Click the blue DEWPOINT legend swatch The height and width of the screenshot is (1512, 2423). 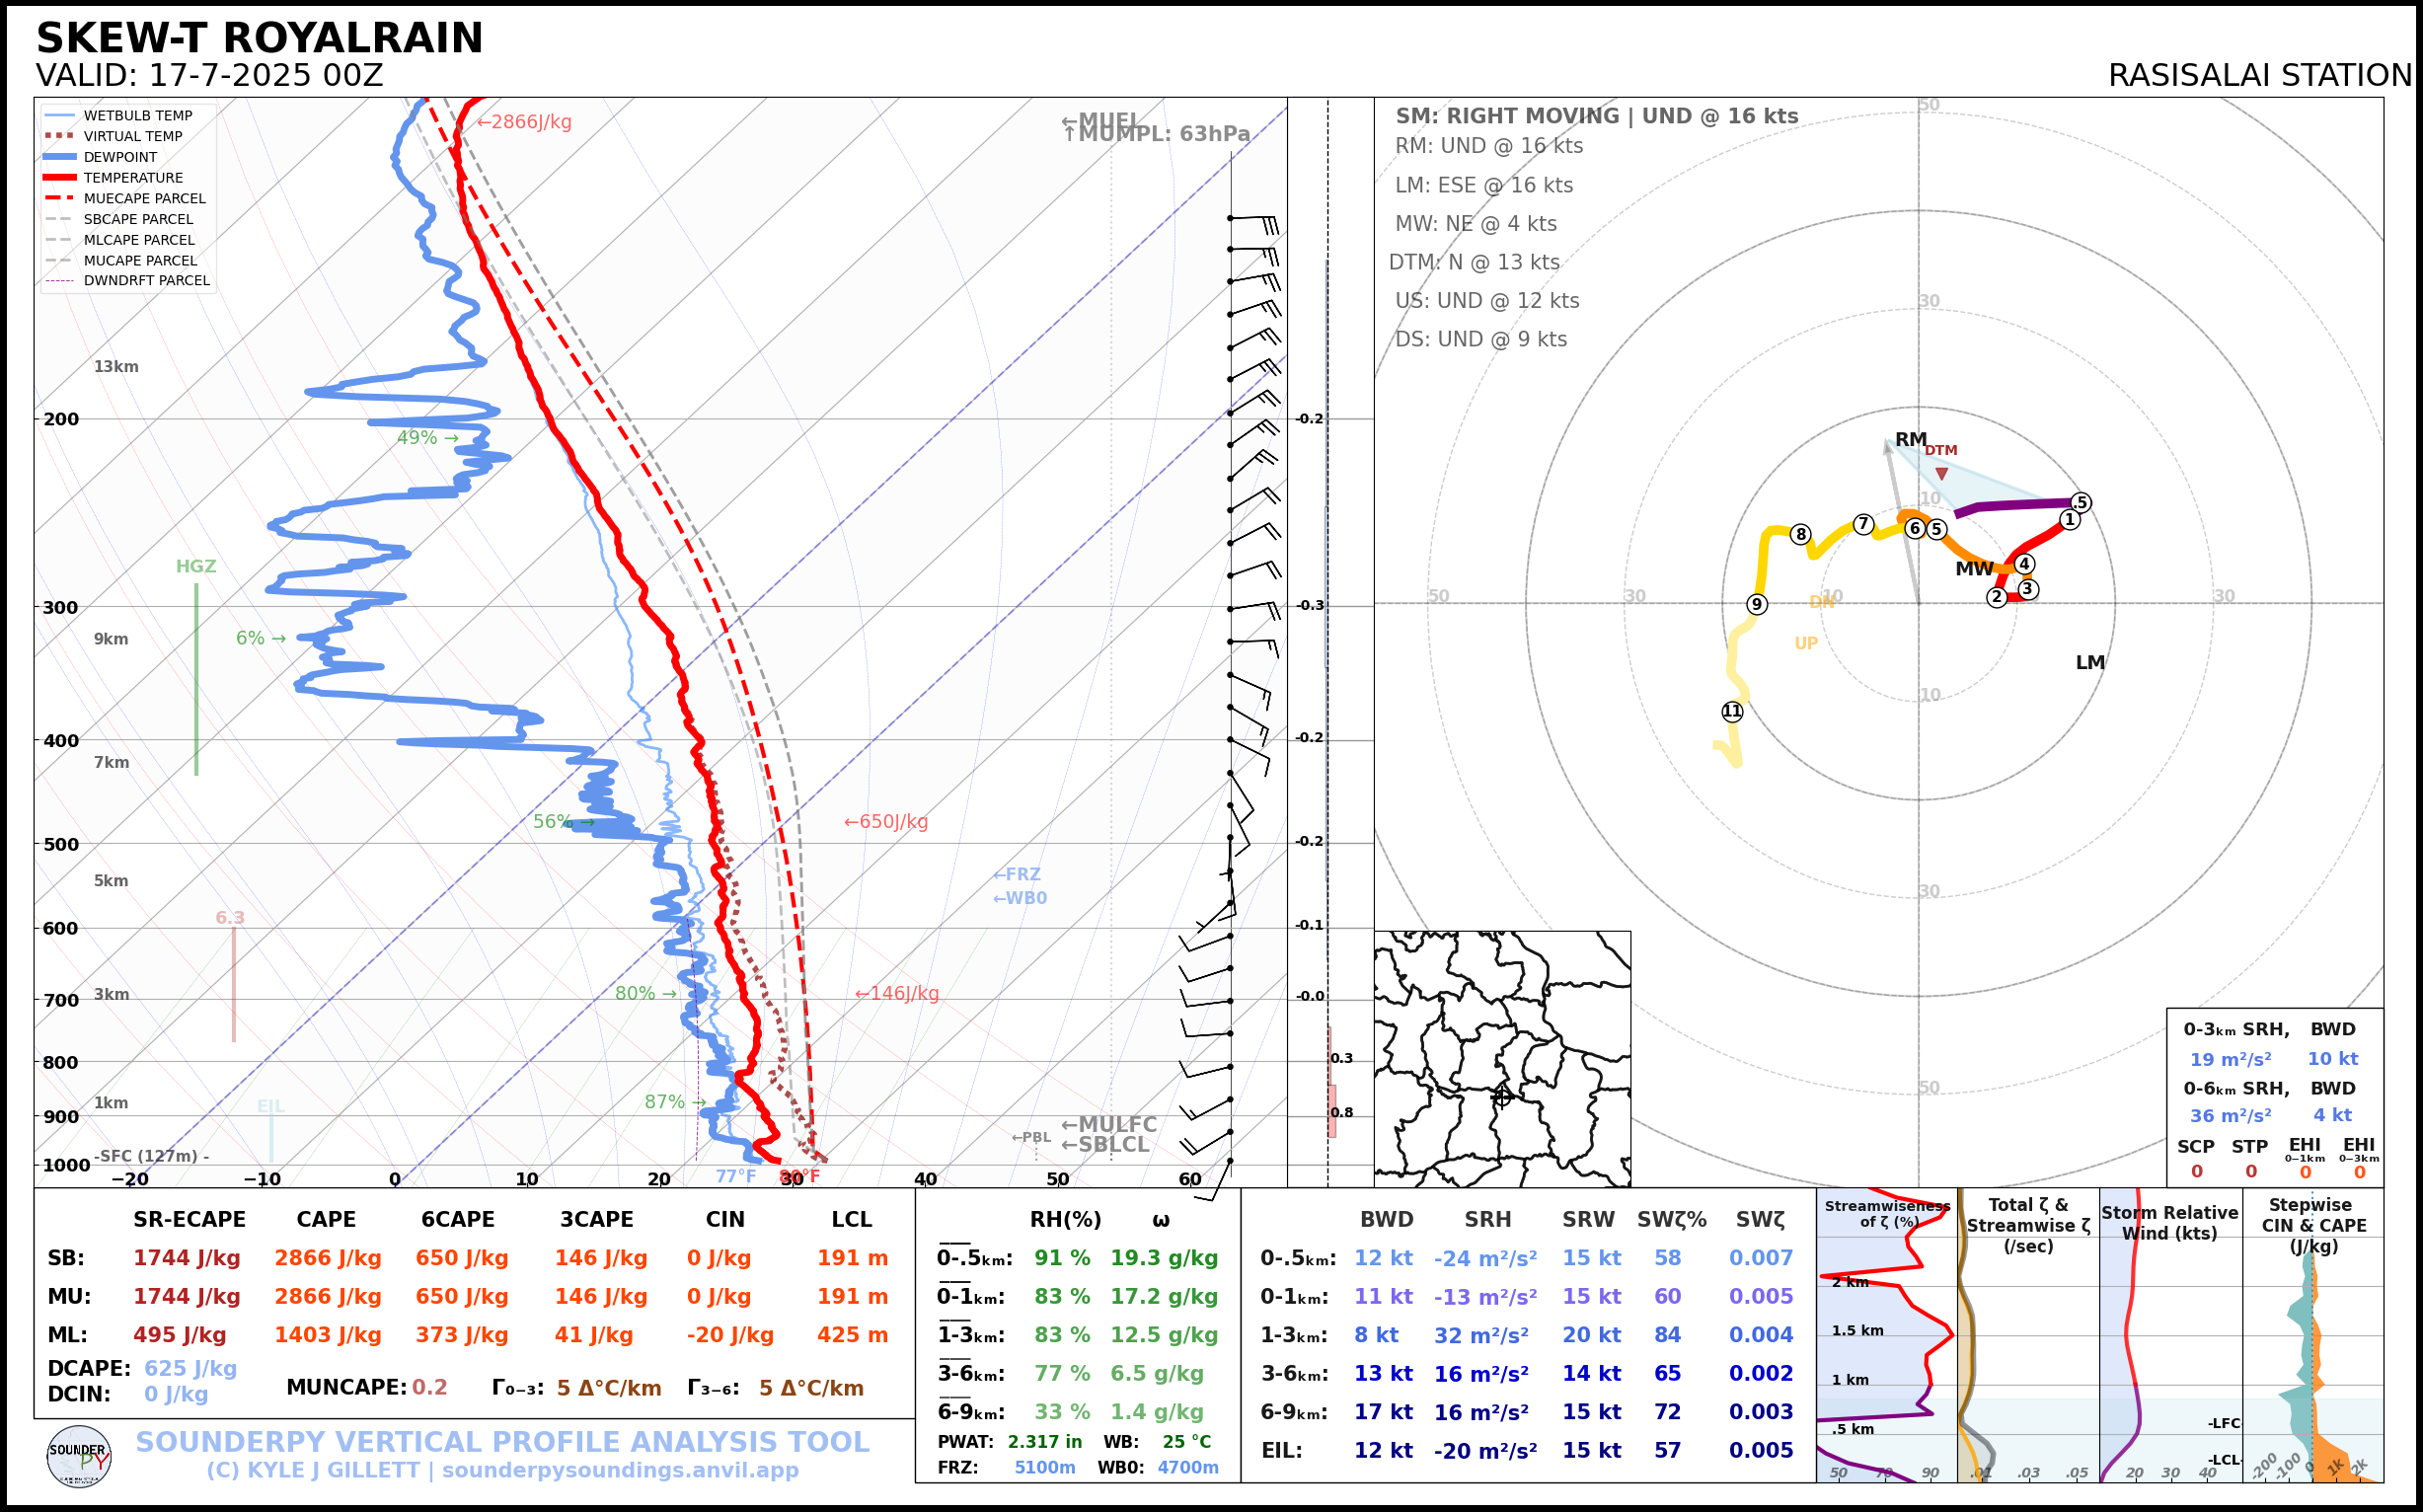point(60,157)
